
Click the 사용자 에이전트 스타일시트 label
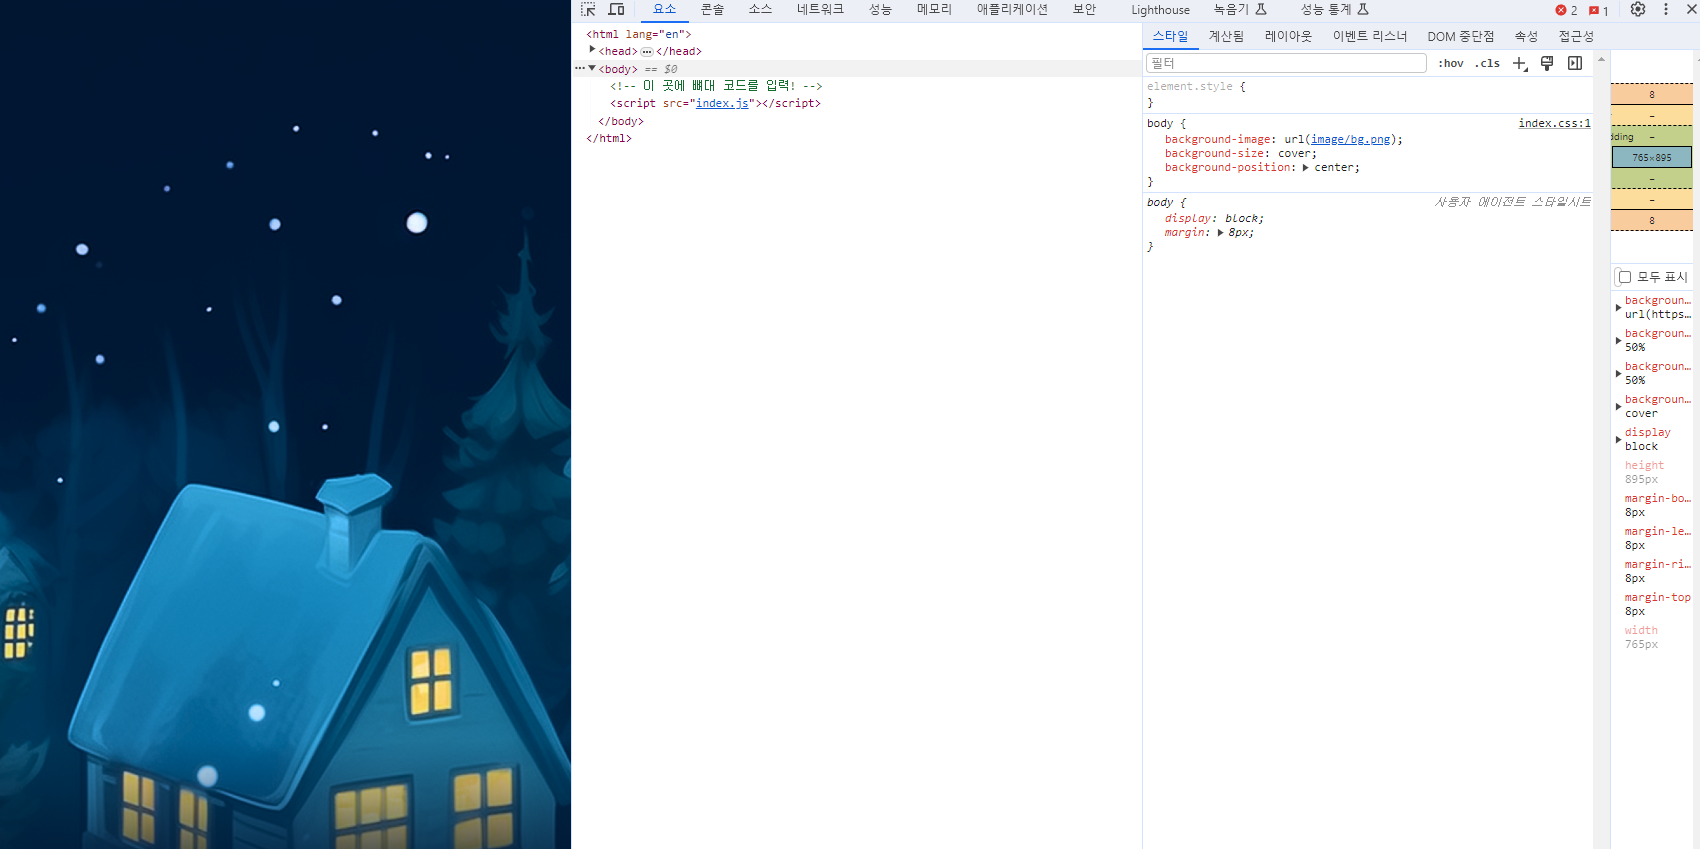pyautogui.click(x=1513, y=202)
